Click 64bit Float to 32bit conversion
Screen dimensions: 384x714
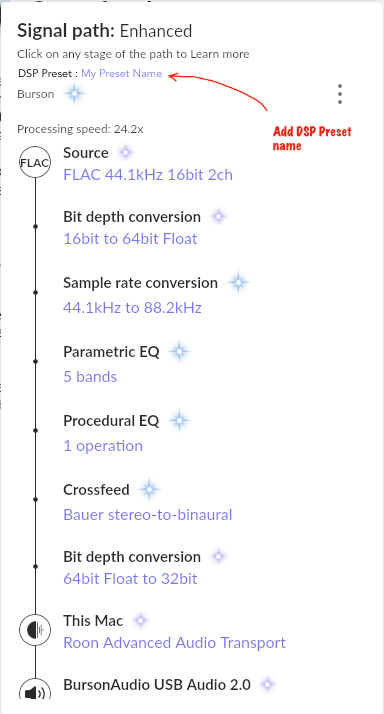(x=130, y=579)
